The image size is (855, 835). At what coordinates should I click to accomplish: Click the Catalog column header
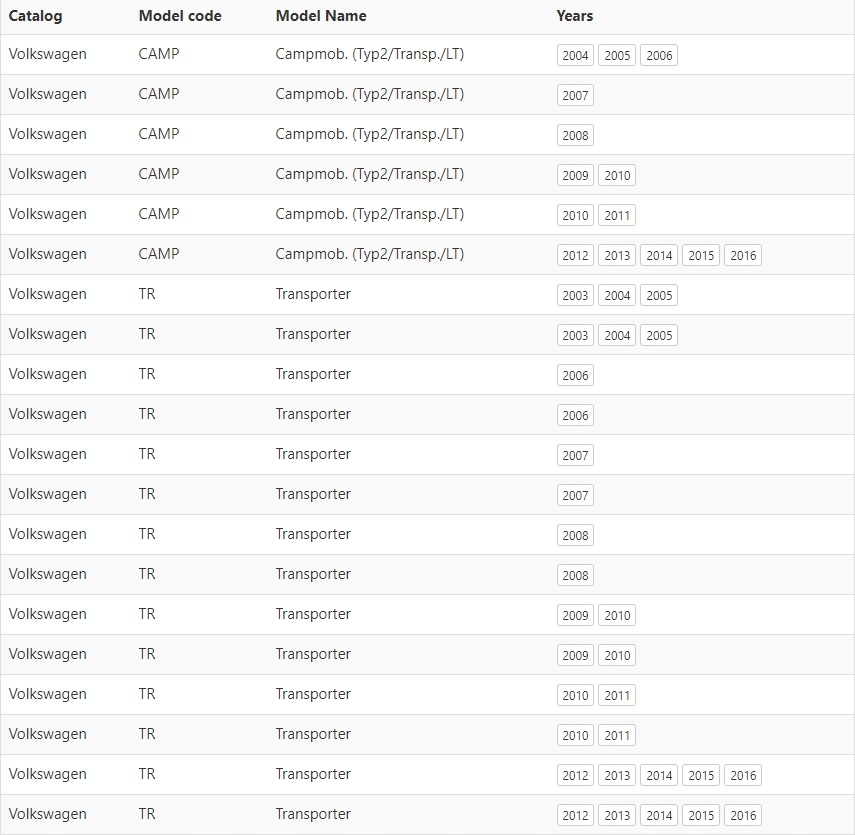[x=35, y=16]
